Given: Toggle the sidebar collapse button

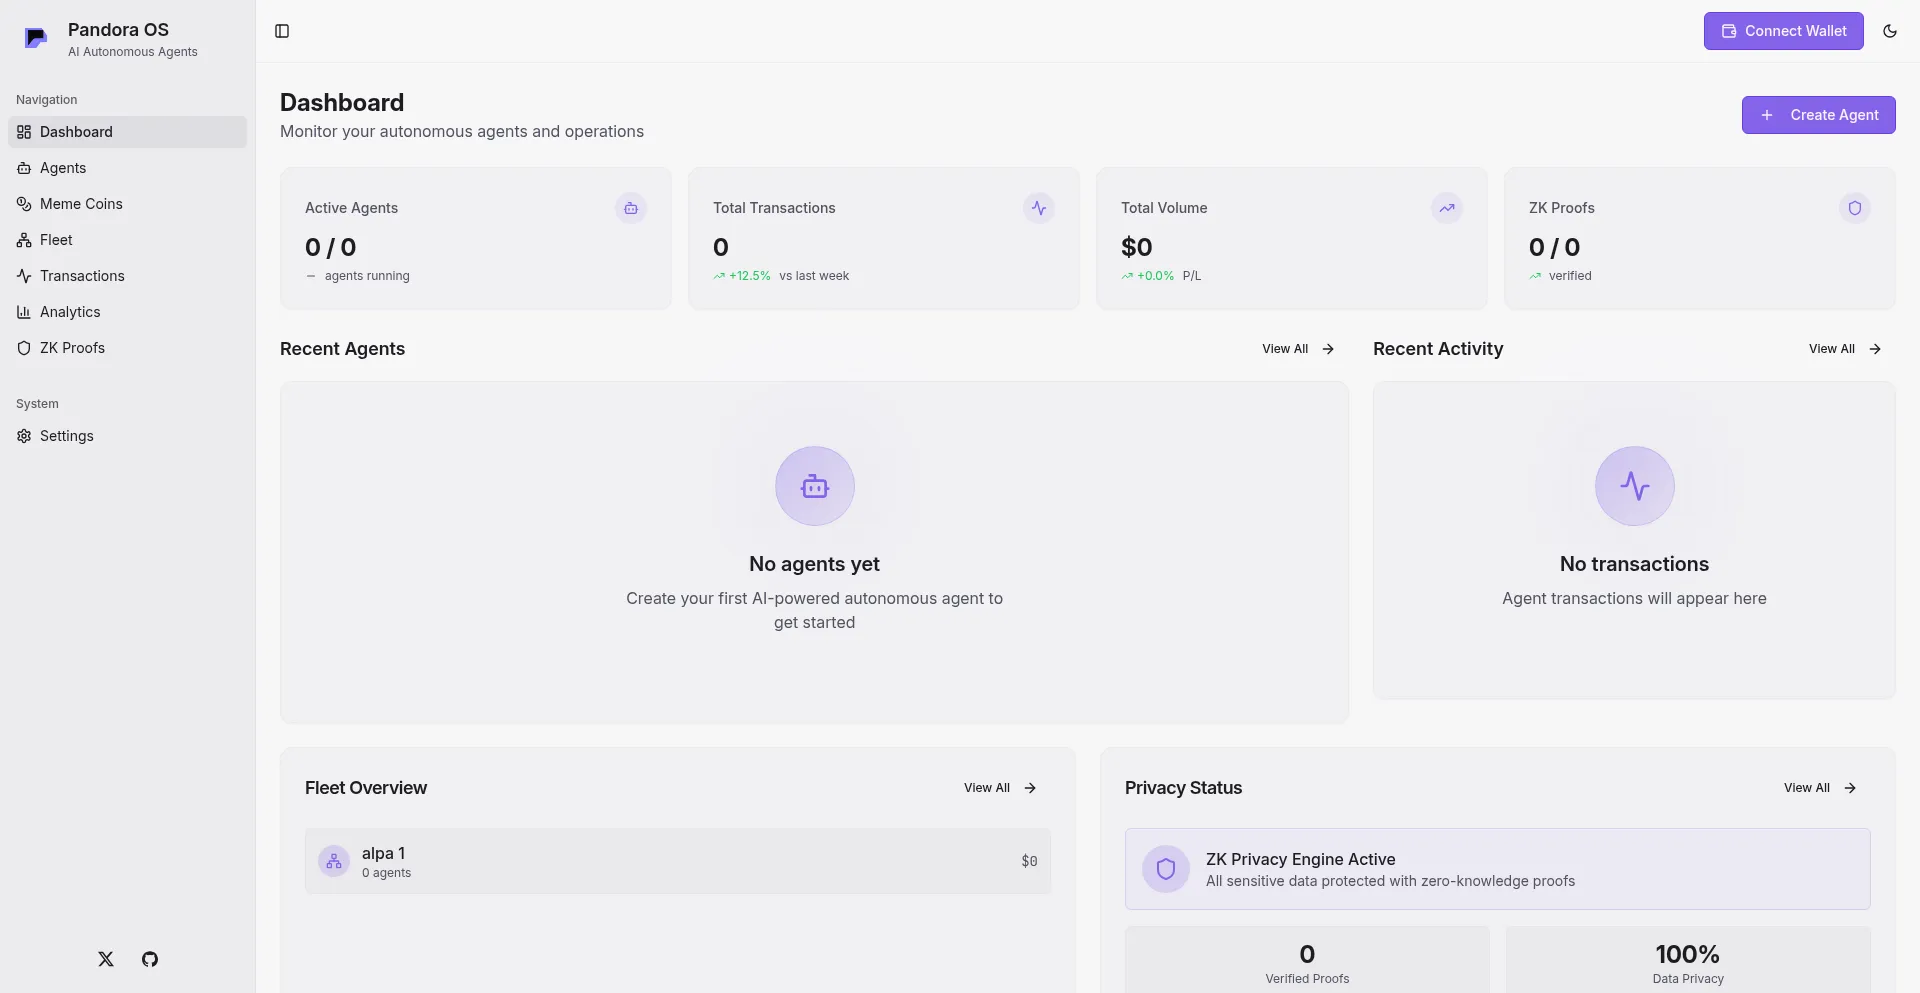Looking at the screenshot, I should tap(282, 31).
